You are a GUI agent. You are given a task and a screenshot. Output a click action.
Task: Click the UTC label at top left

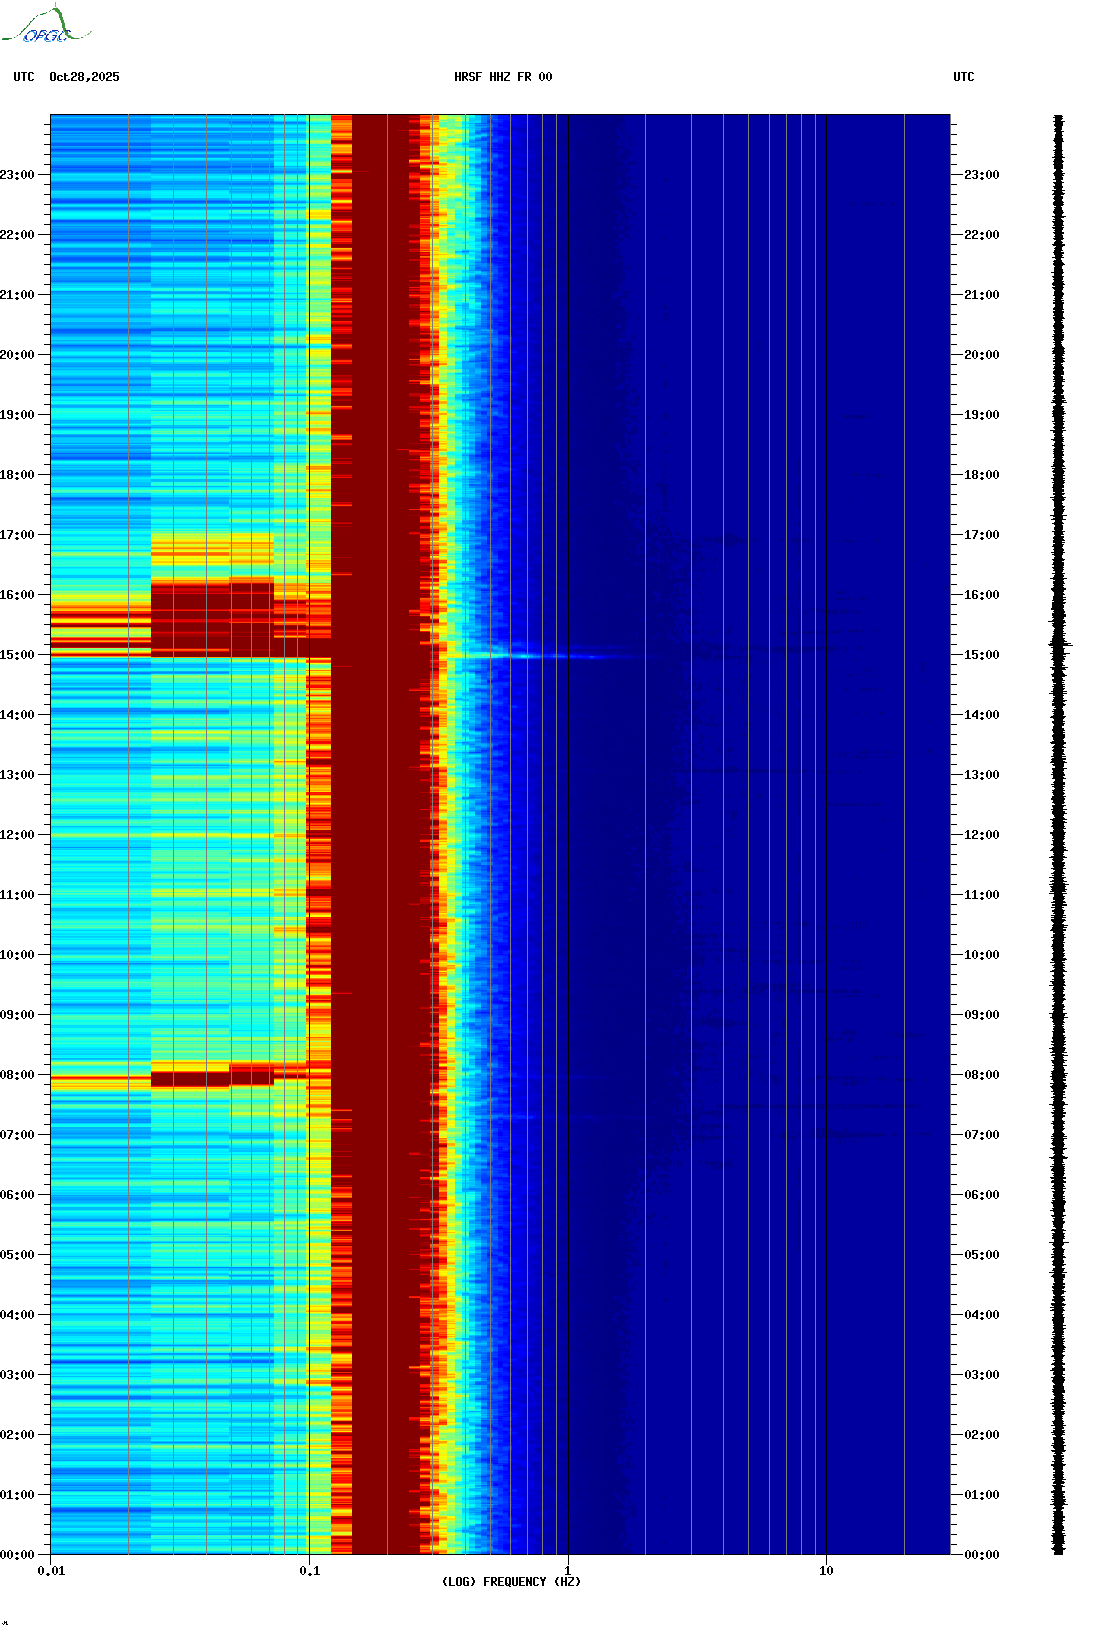pyautogui.click(x=24, y=77)
